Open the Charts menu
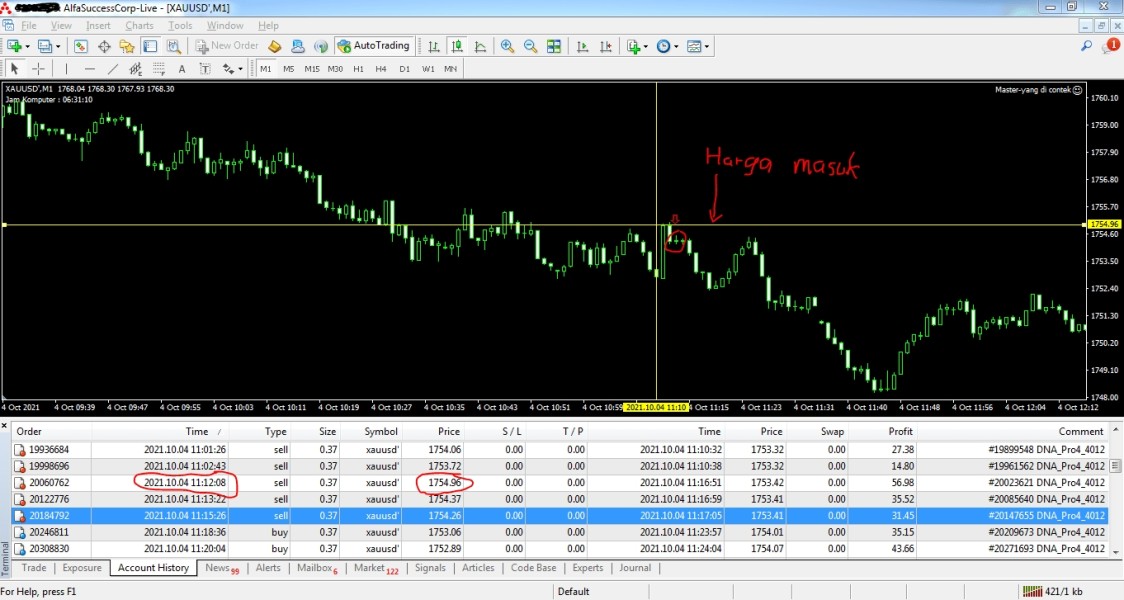This screenshot has width=1124, height=600. [139, 25]
